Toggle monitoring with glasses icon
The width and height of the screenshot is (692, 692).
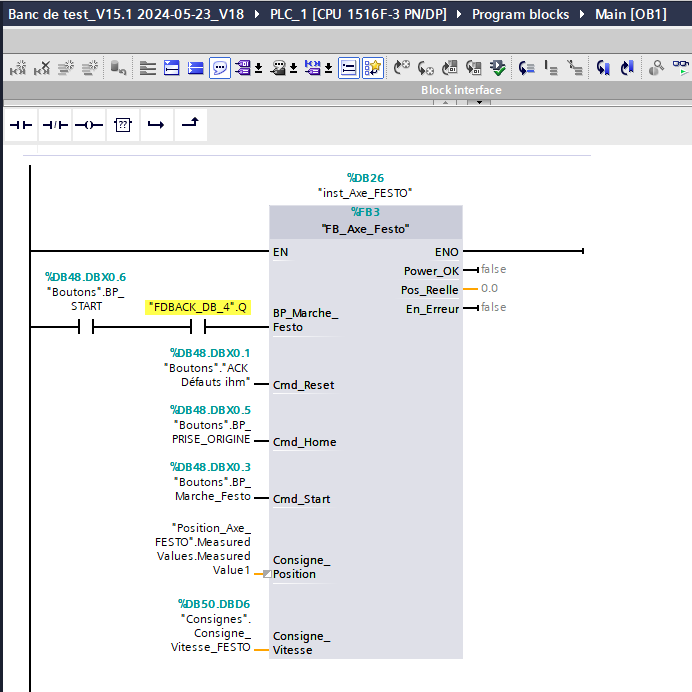click(681, 68)
